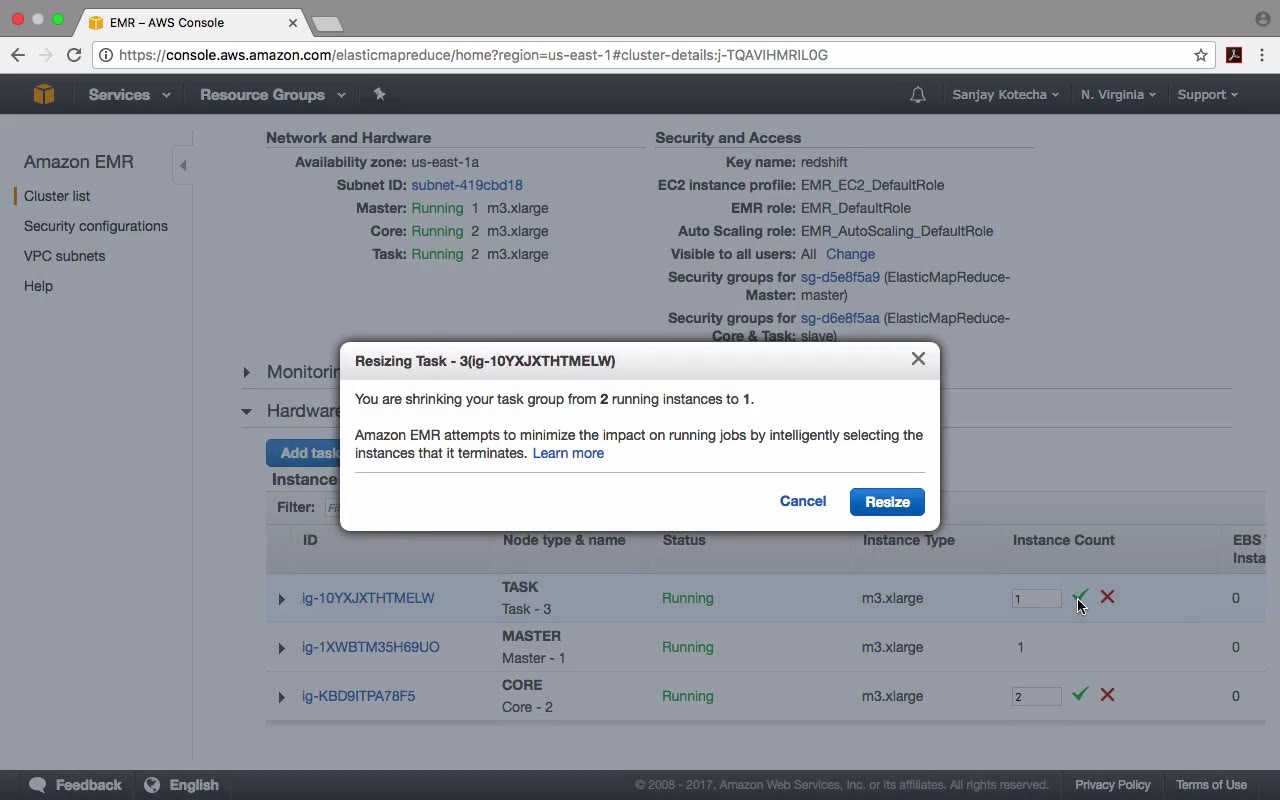Open the Services dropdown menu
This screenshot has height=800, width=1280.
[x=129, y=95]
